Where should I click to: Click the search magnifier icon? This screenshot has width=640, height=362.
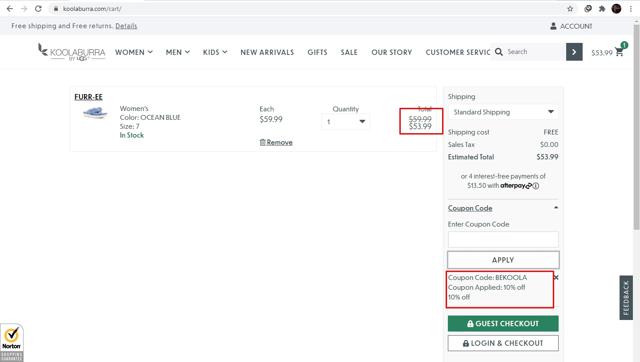(x=499, y=52)
